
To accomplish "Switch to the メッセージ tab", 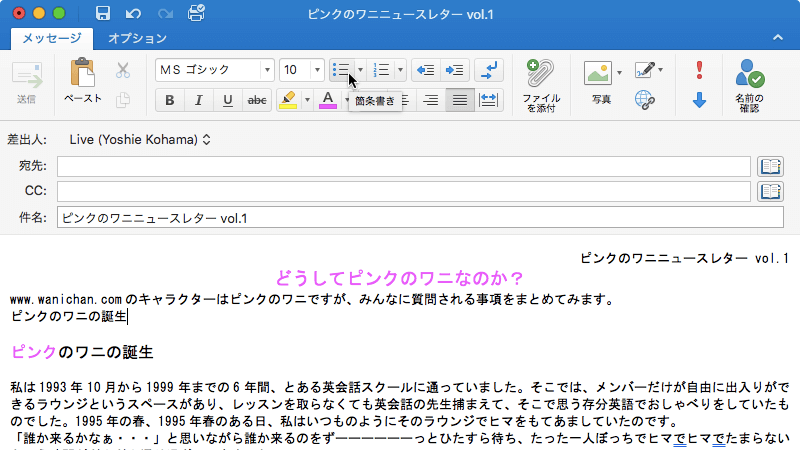I will (52, 38).
